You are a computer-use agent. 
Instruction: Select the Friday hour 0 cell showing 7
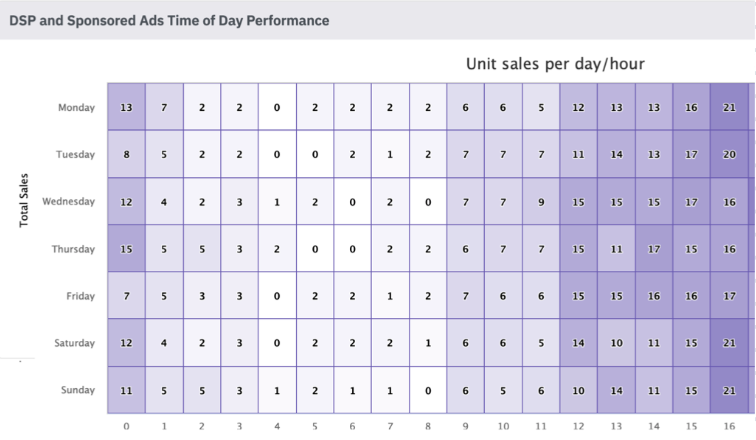(x=126, y=295)
